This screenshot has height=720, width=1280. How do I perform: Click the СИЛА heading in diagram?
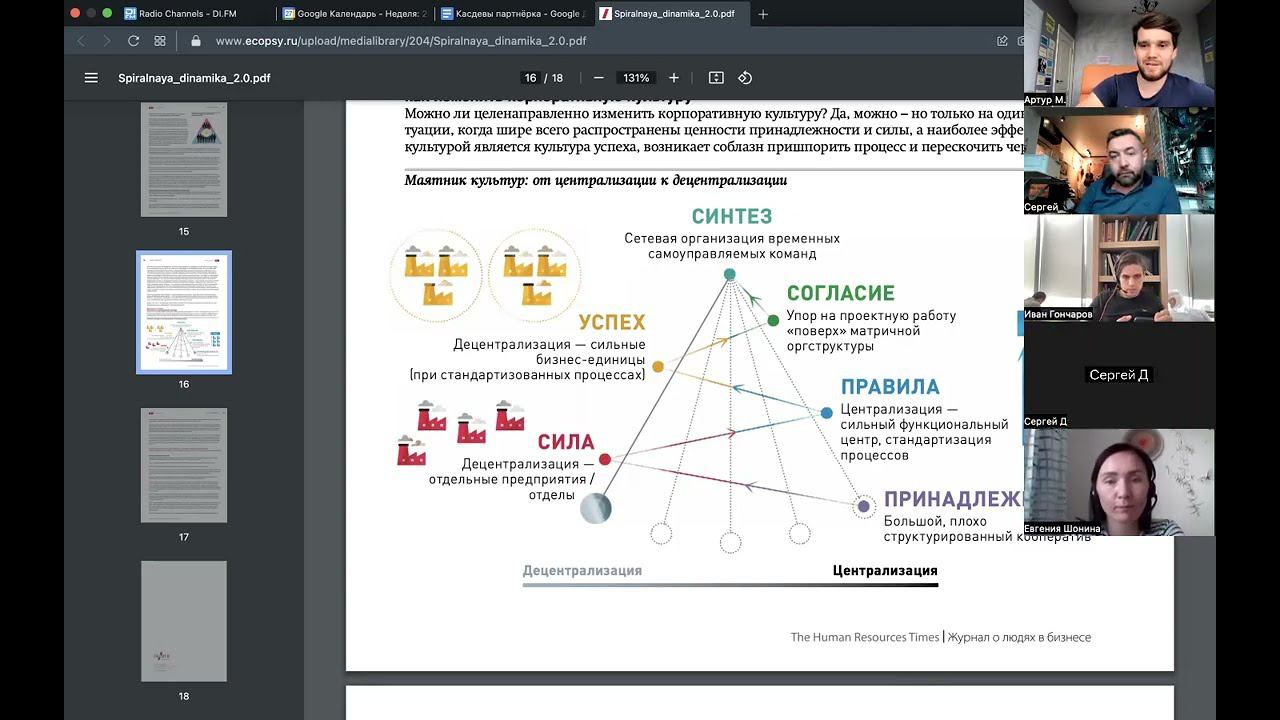click(566, 442)
